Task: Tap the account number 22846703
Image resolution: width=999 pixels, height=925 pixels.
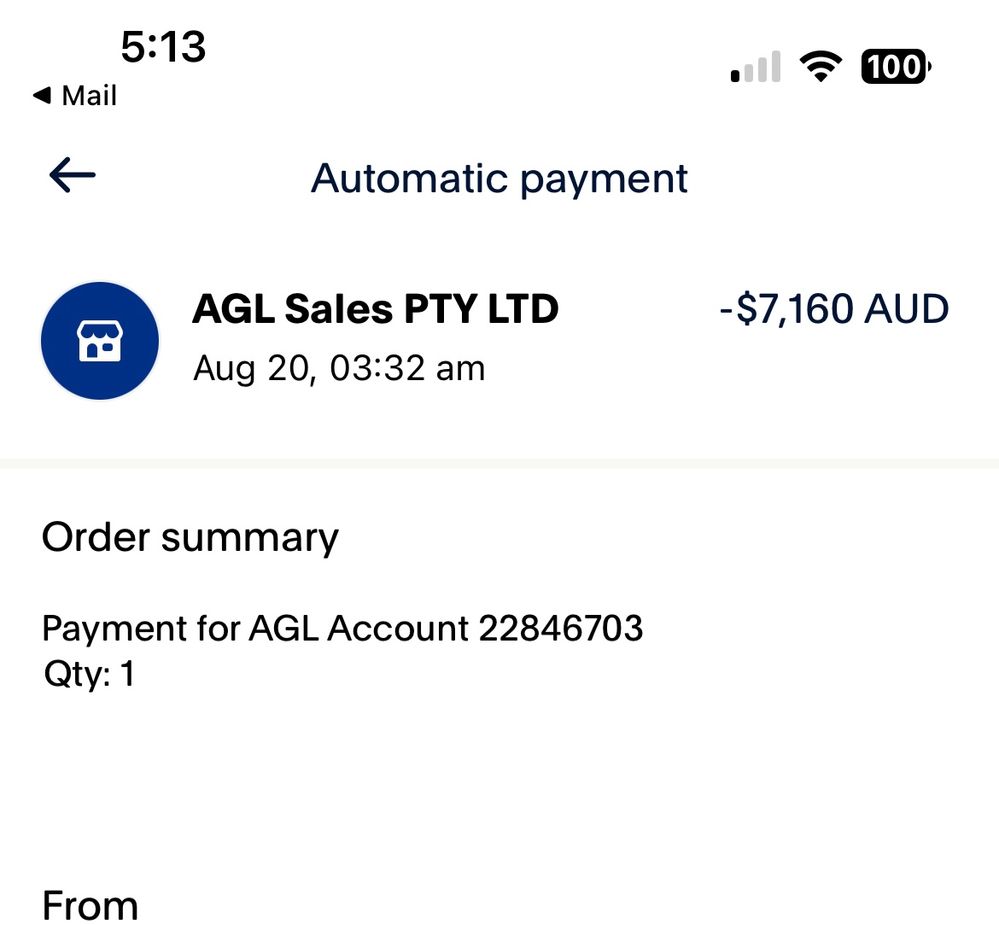Action: pos(560,628)
